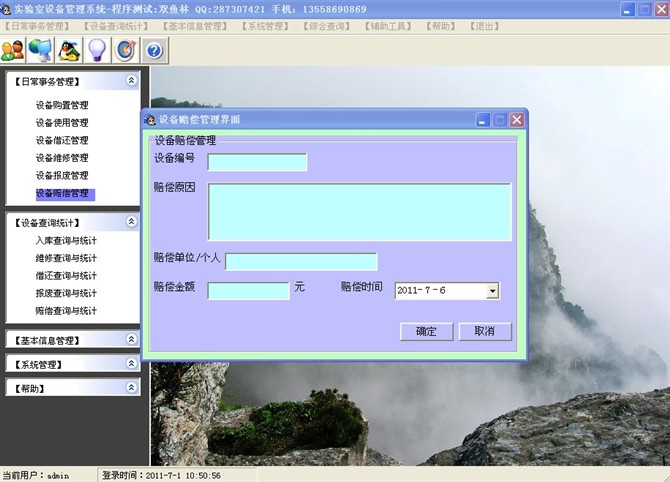Expand the 系统管理 sidebar panel
670x482 pixels.
click(131, 364)
